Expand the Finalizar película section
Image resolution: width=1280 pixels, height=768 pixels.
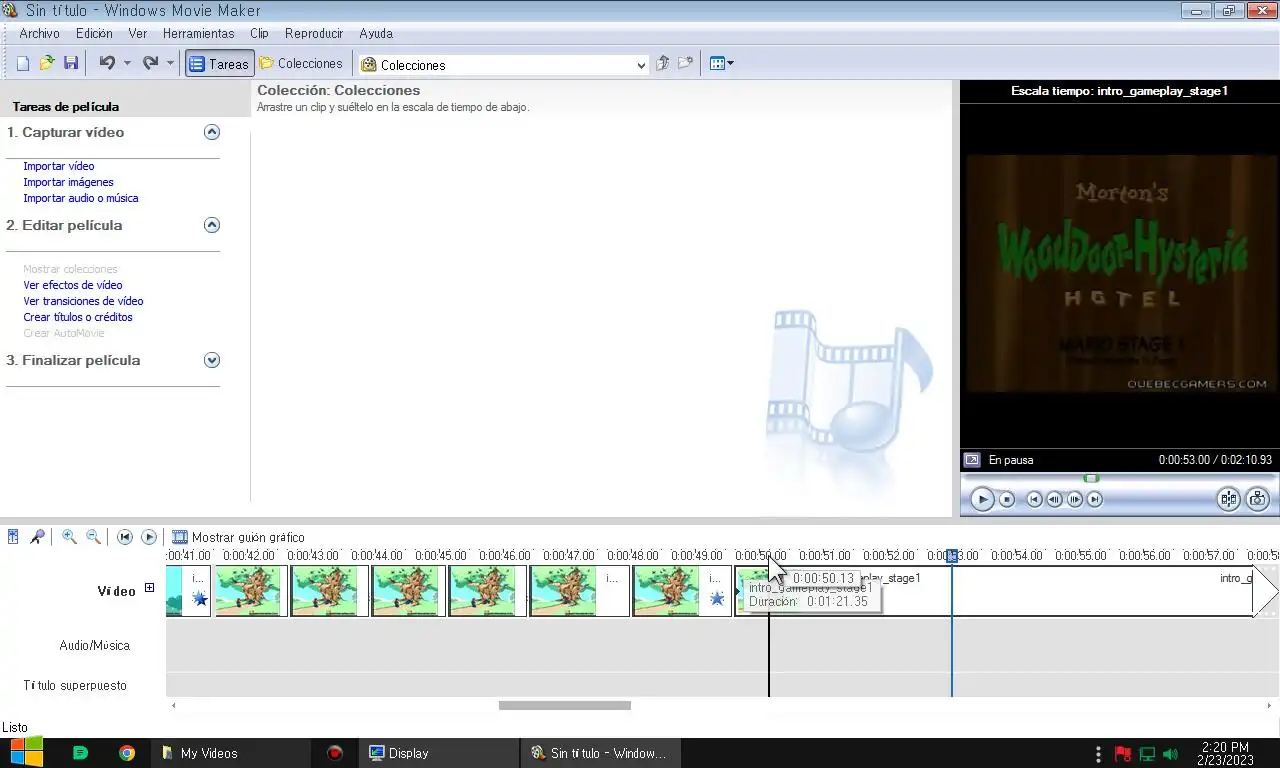pyautogui.click(x=211, y=360)
